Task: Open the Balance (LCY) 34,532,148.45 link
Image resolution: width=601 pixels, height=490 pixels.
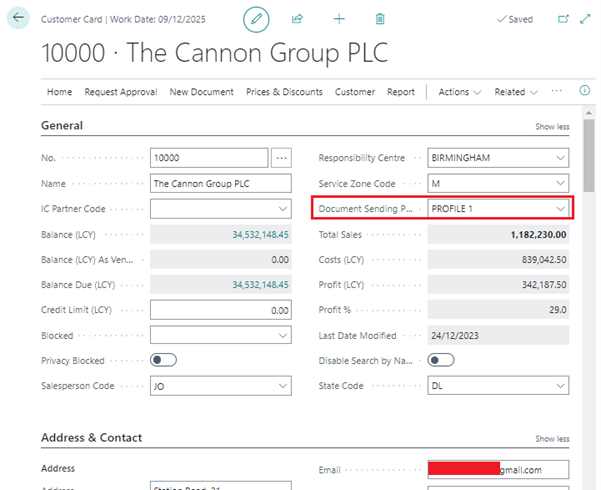Action: click(260, 235)
